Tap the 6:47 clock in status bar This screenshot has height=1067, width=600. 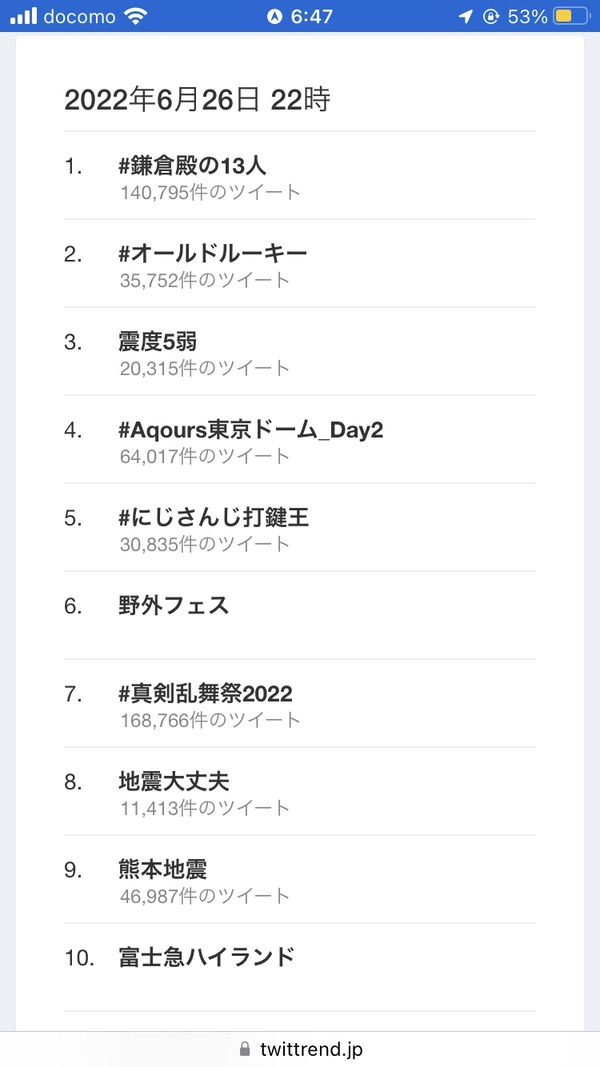click(x=312, y=16)
